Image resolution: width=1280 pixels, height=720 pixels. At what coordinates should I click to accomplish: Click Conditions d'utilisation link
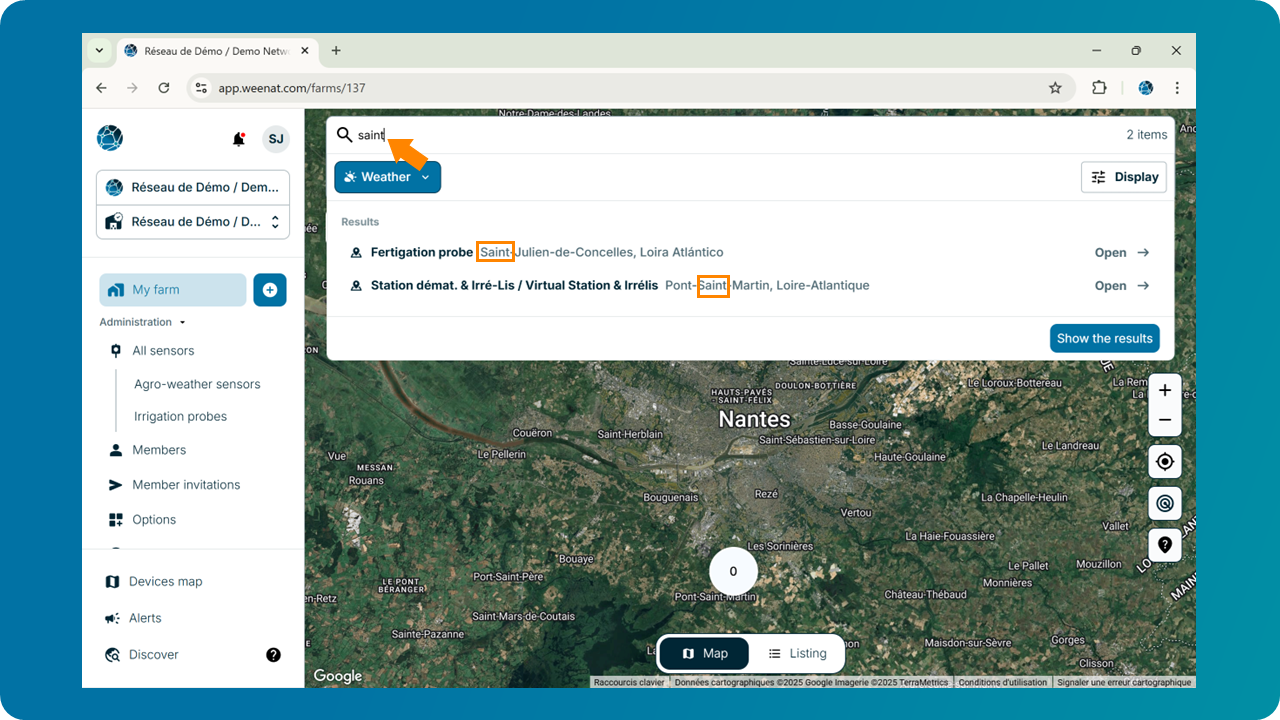pos(1003,683)
